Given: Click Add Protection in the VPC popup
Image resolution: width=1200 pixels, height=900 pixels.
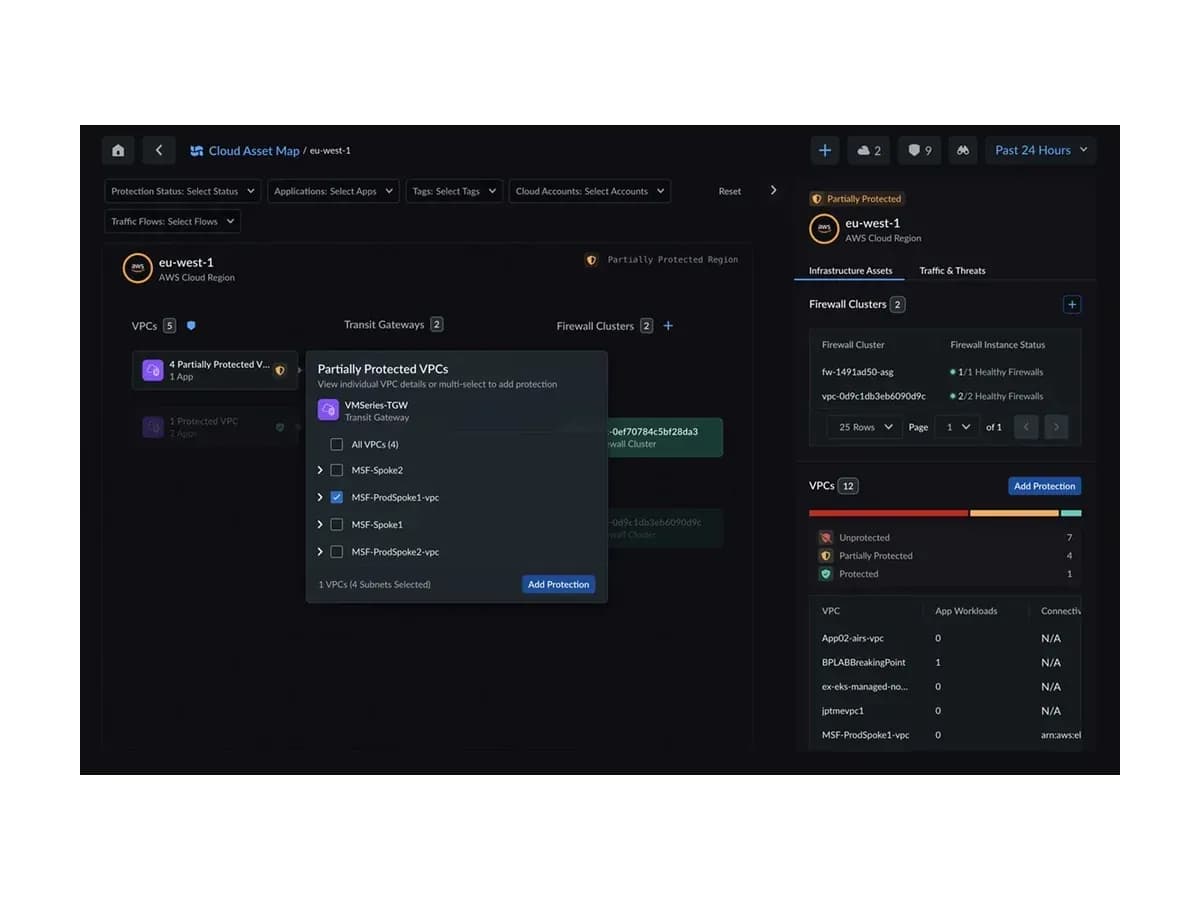Looking at the screenshot, I should [558, 584].
